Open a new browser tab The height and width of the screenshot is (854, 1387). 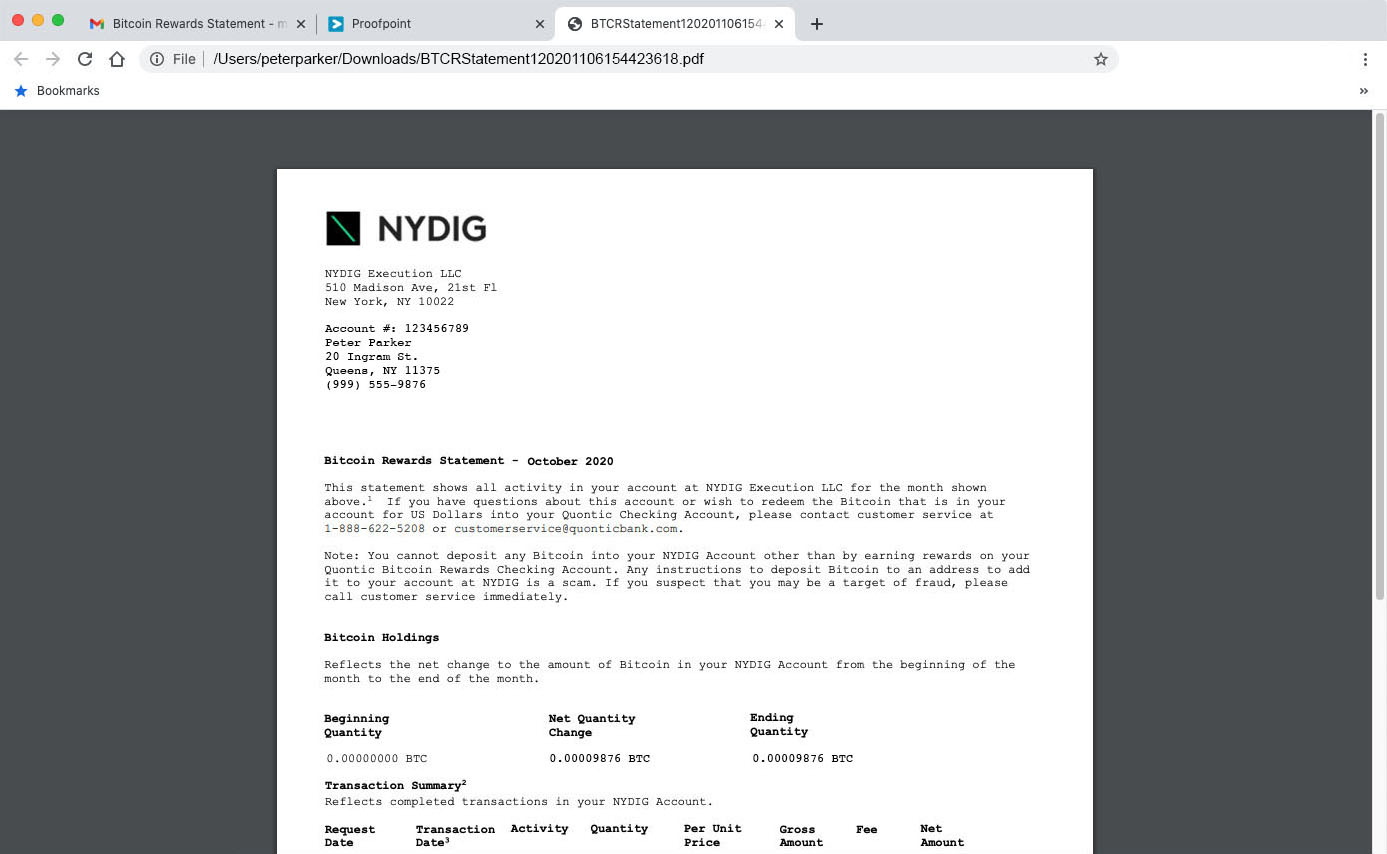pos(817,24)
